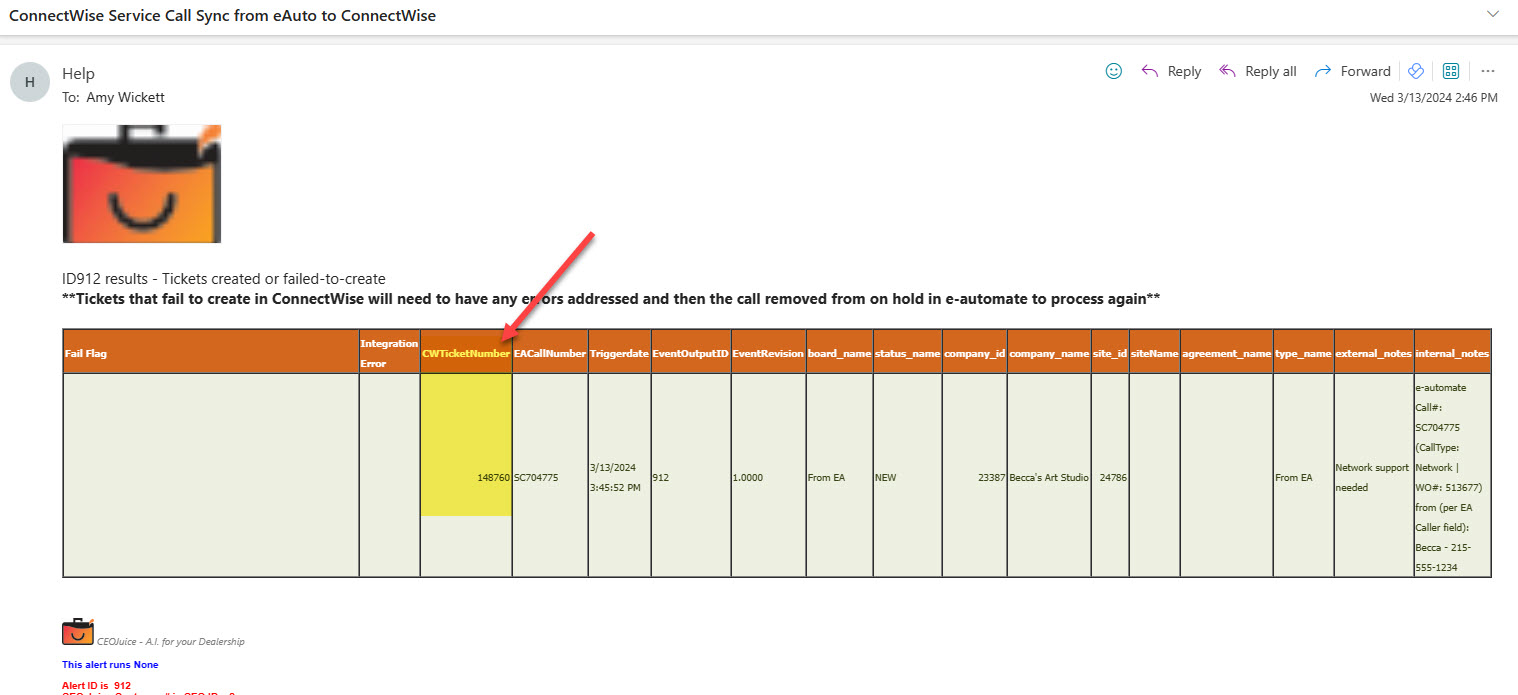Select call number SC704775 cell
Image resolution: width=1518 pixels, height=695 pixels.
click(550, 476)
